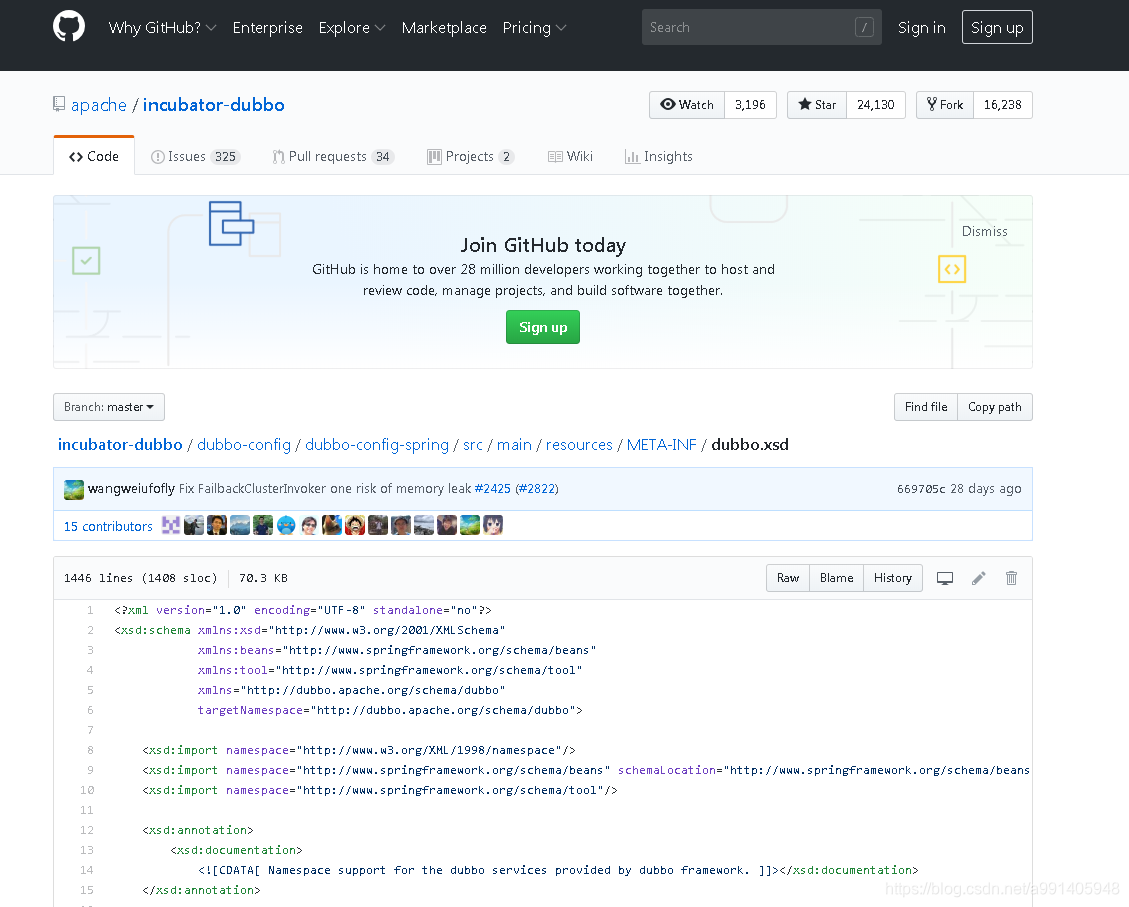
Task: Open the 15 contributors link
Action: pos(108,526)
